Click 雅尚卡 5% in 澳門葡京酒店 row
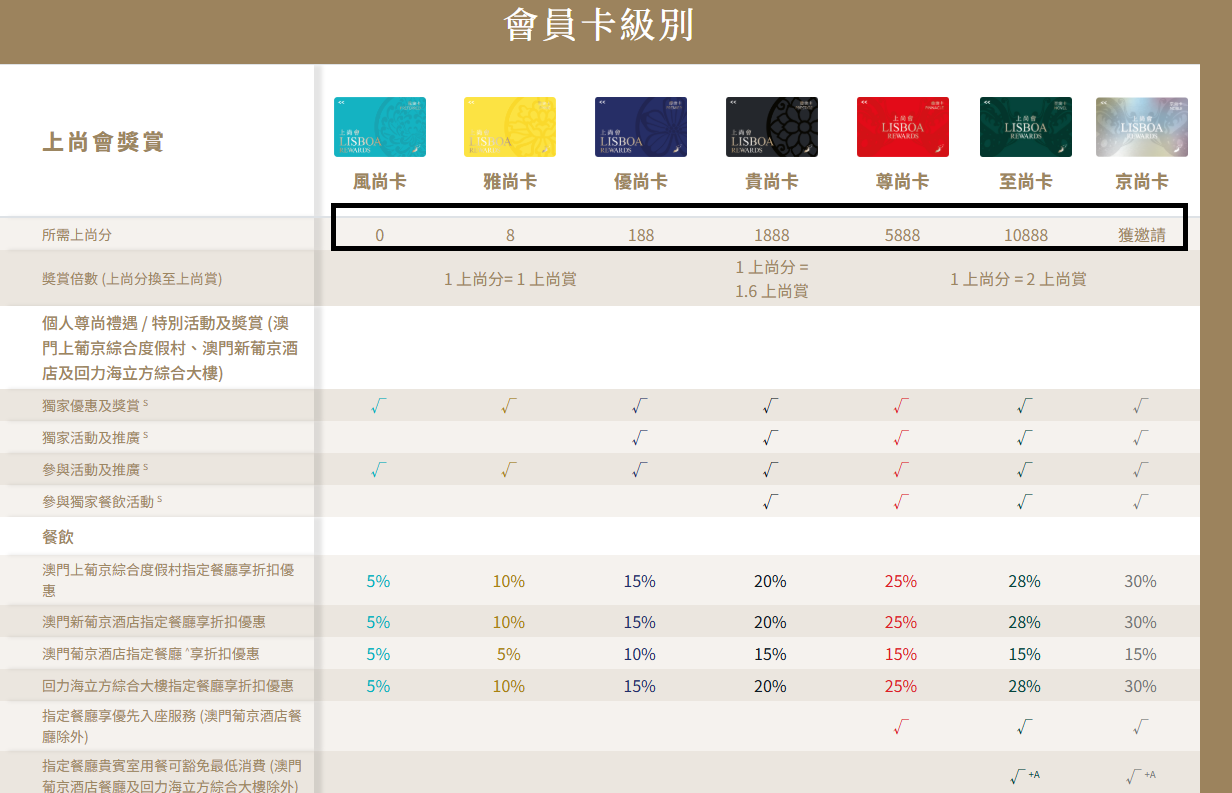 pyautogui.click(x=509, y=654)
